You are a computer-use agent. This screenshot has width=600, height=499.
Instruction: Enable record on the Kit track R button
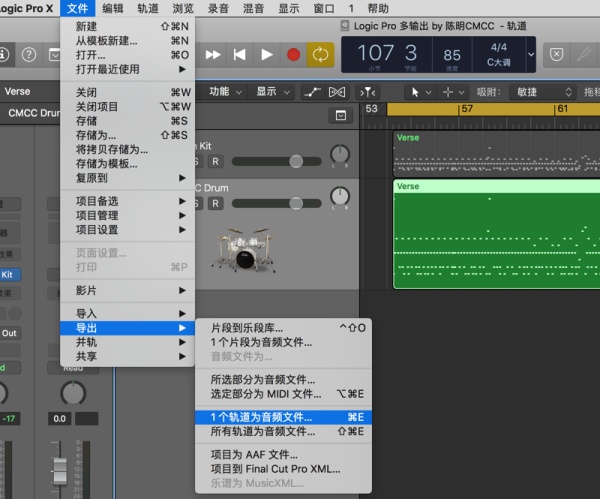[x=215, y=161]
